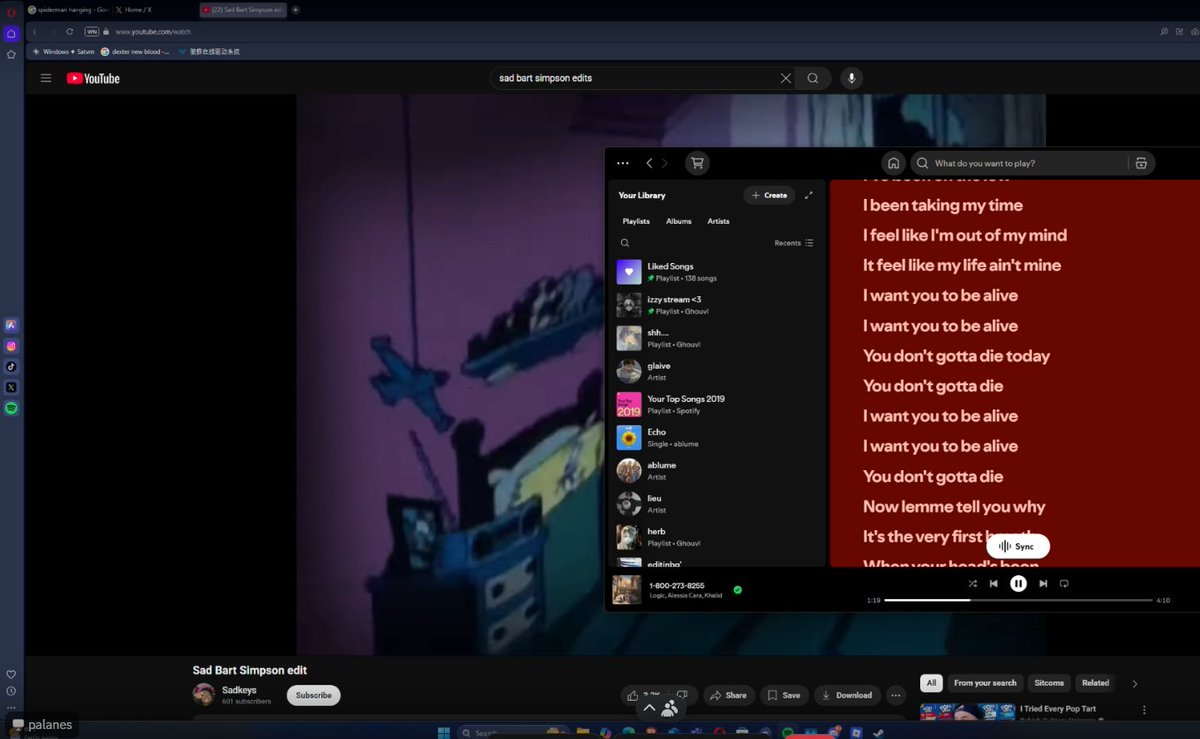
Task: Subscribe to the Sadkeys channel
Action: click(313, 695)
